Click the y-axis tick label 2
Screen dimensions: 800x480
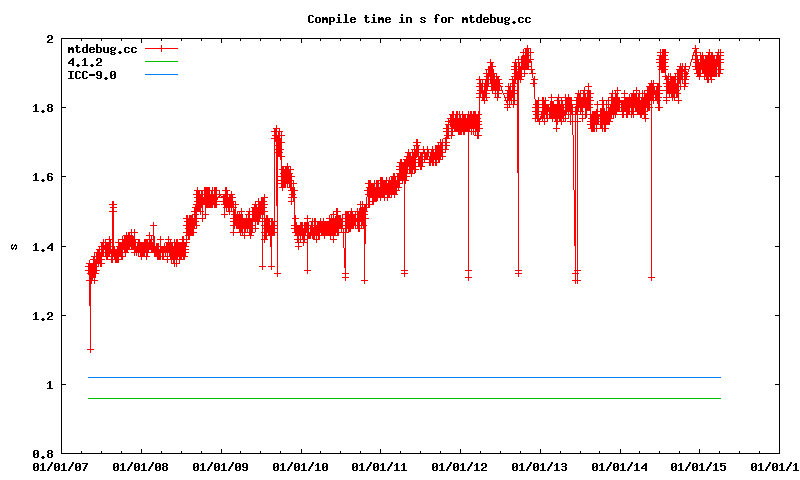point(48,39)
